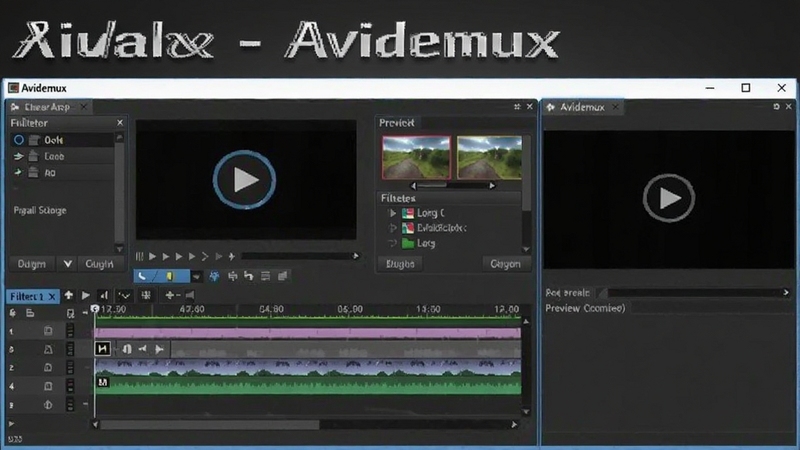Click the stacked layers icon at the end of the editing toolbar
Screen dimensions: 800x450
283,276
